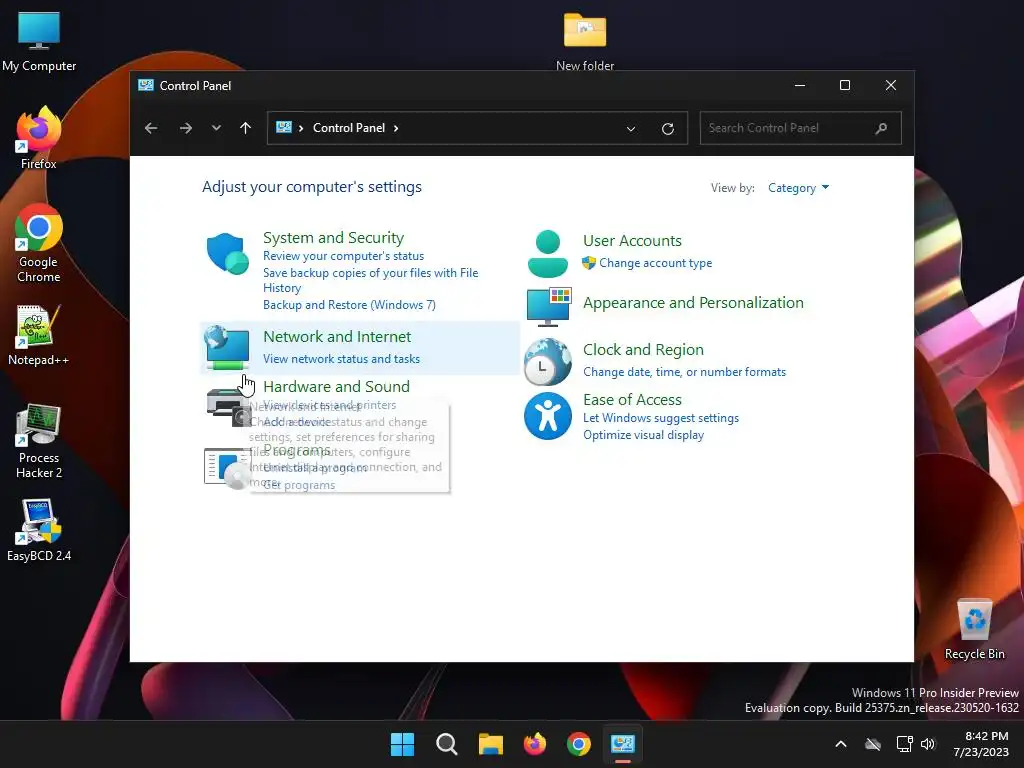Open Network and Internet heading link
Viewport: 1024px width, 768px height.
pyautogui.click(x=337, y=337)
